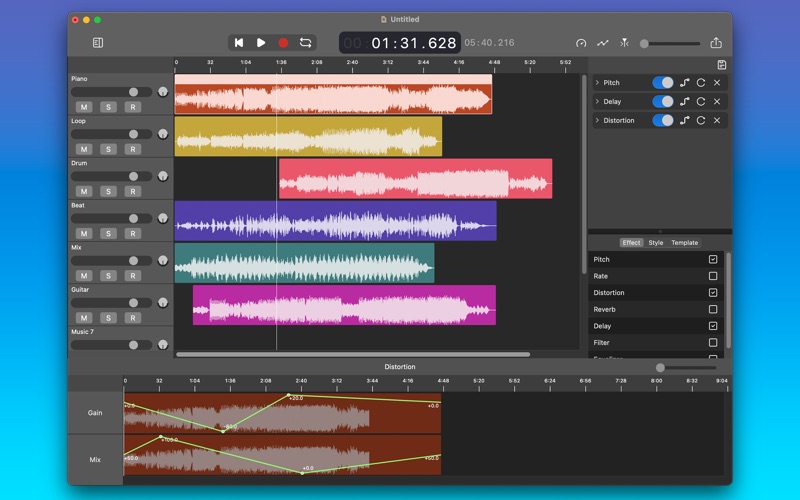Screen dimensions: 800x500
Task: Mute the Piano track
Action: pos(84,107)
